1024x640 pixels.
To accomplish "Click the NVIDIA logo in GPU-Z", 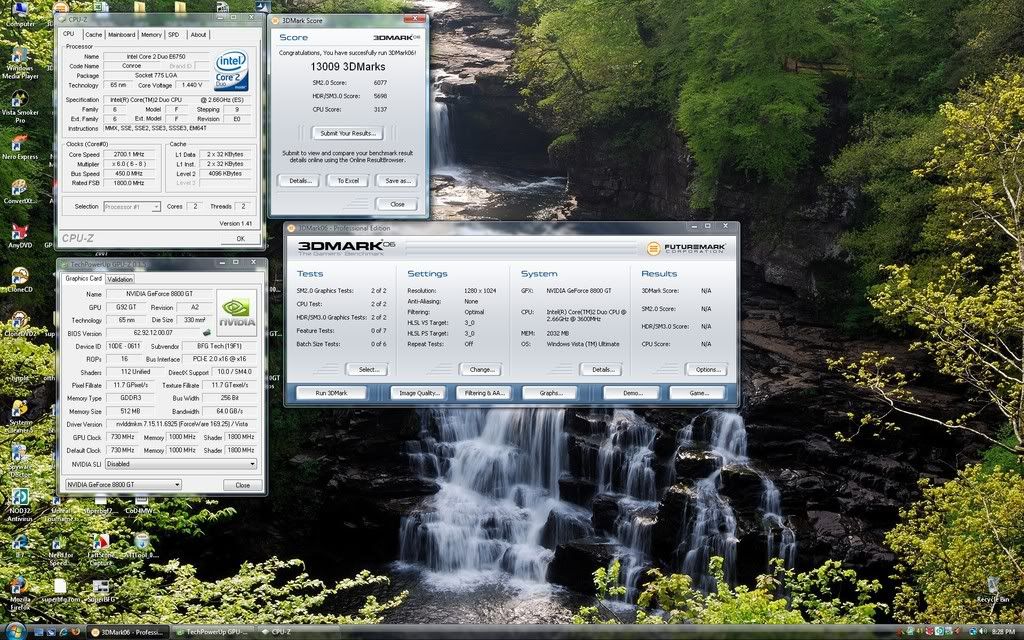I will [x=236, y=312].
